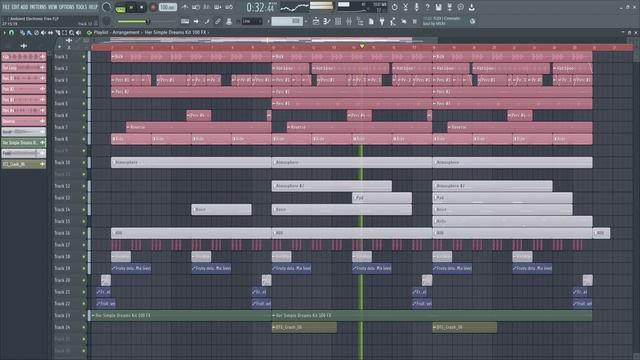
Task: Mute Track 10 with its green dot
Action: click(84, 162)
